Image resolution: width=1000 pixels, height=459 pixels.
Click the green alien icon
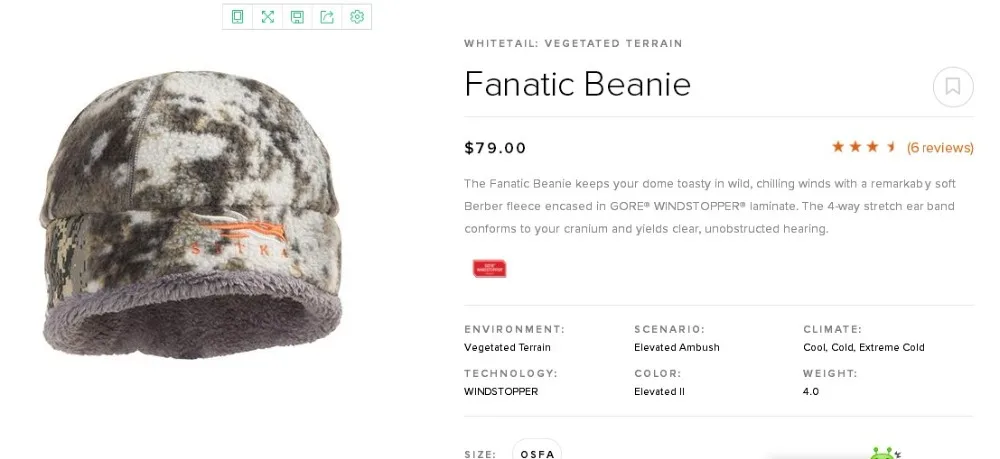pos(883,454)
